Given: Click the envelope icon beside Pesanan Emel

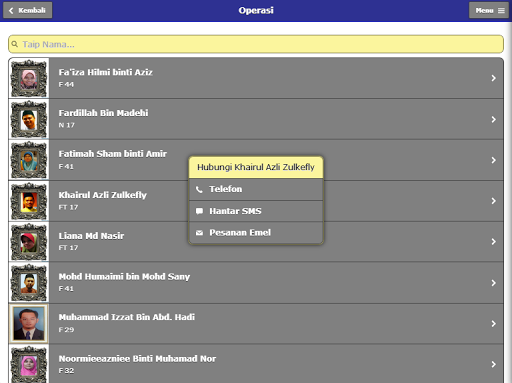Looking at the screenshot, I should [199, 233].
